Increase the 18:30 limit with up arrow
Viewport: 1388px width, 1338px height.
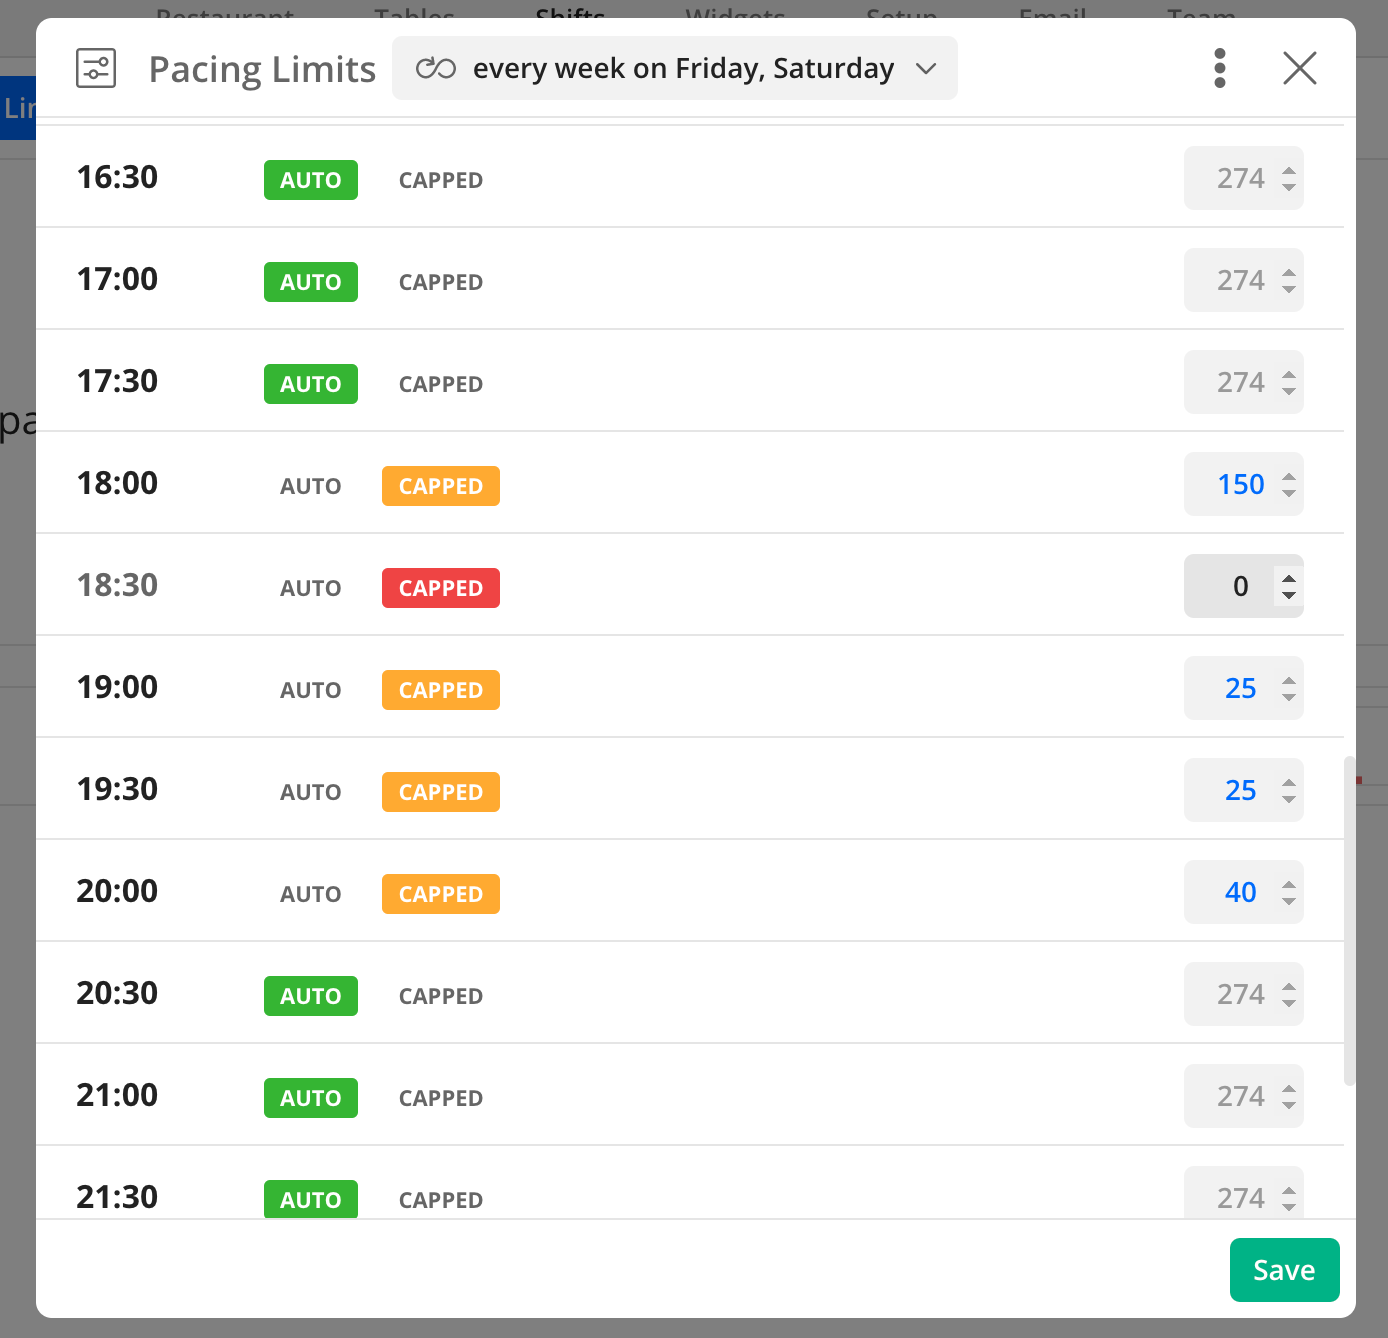pyautogui.click(x=1289, y=578)
